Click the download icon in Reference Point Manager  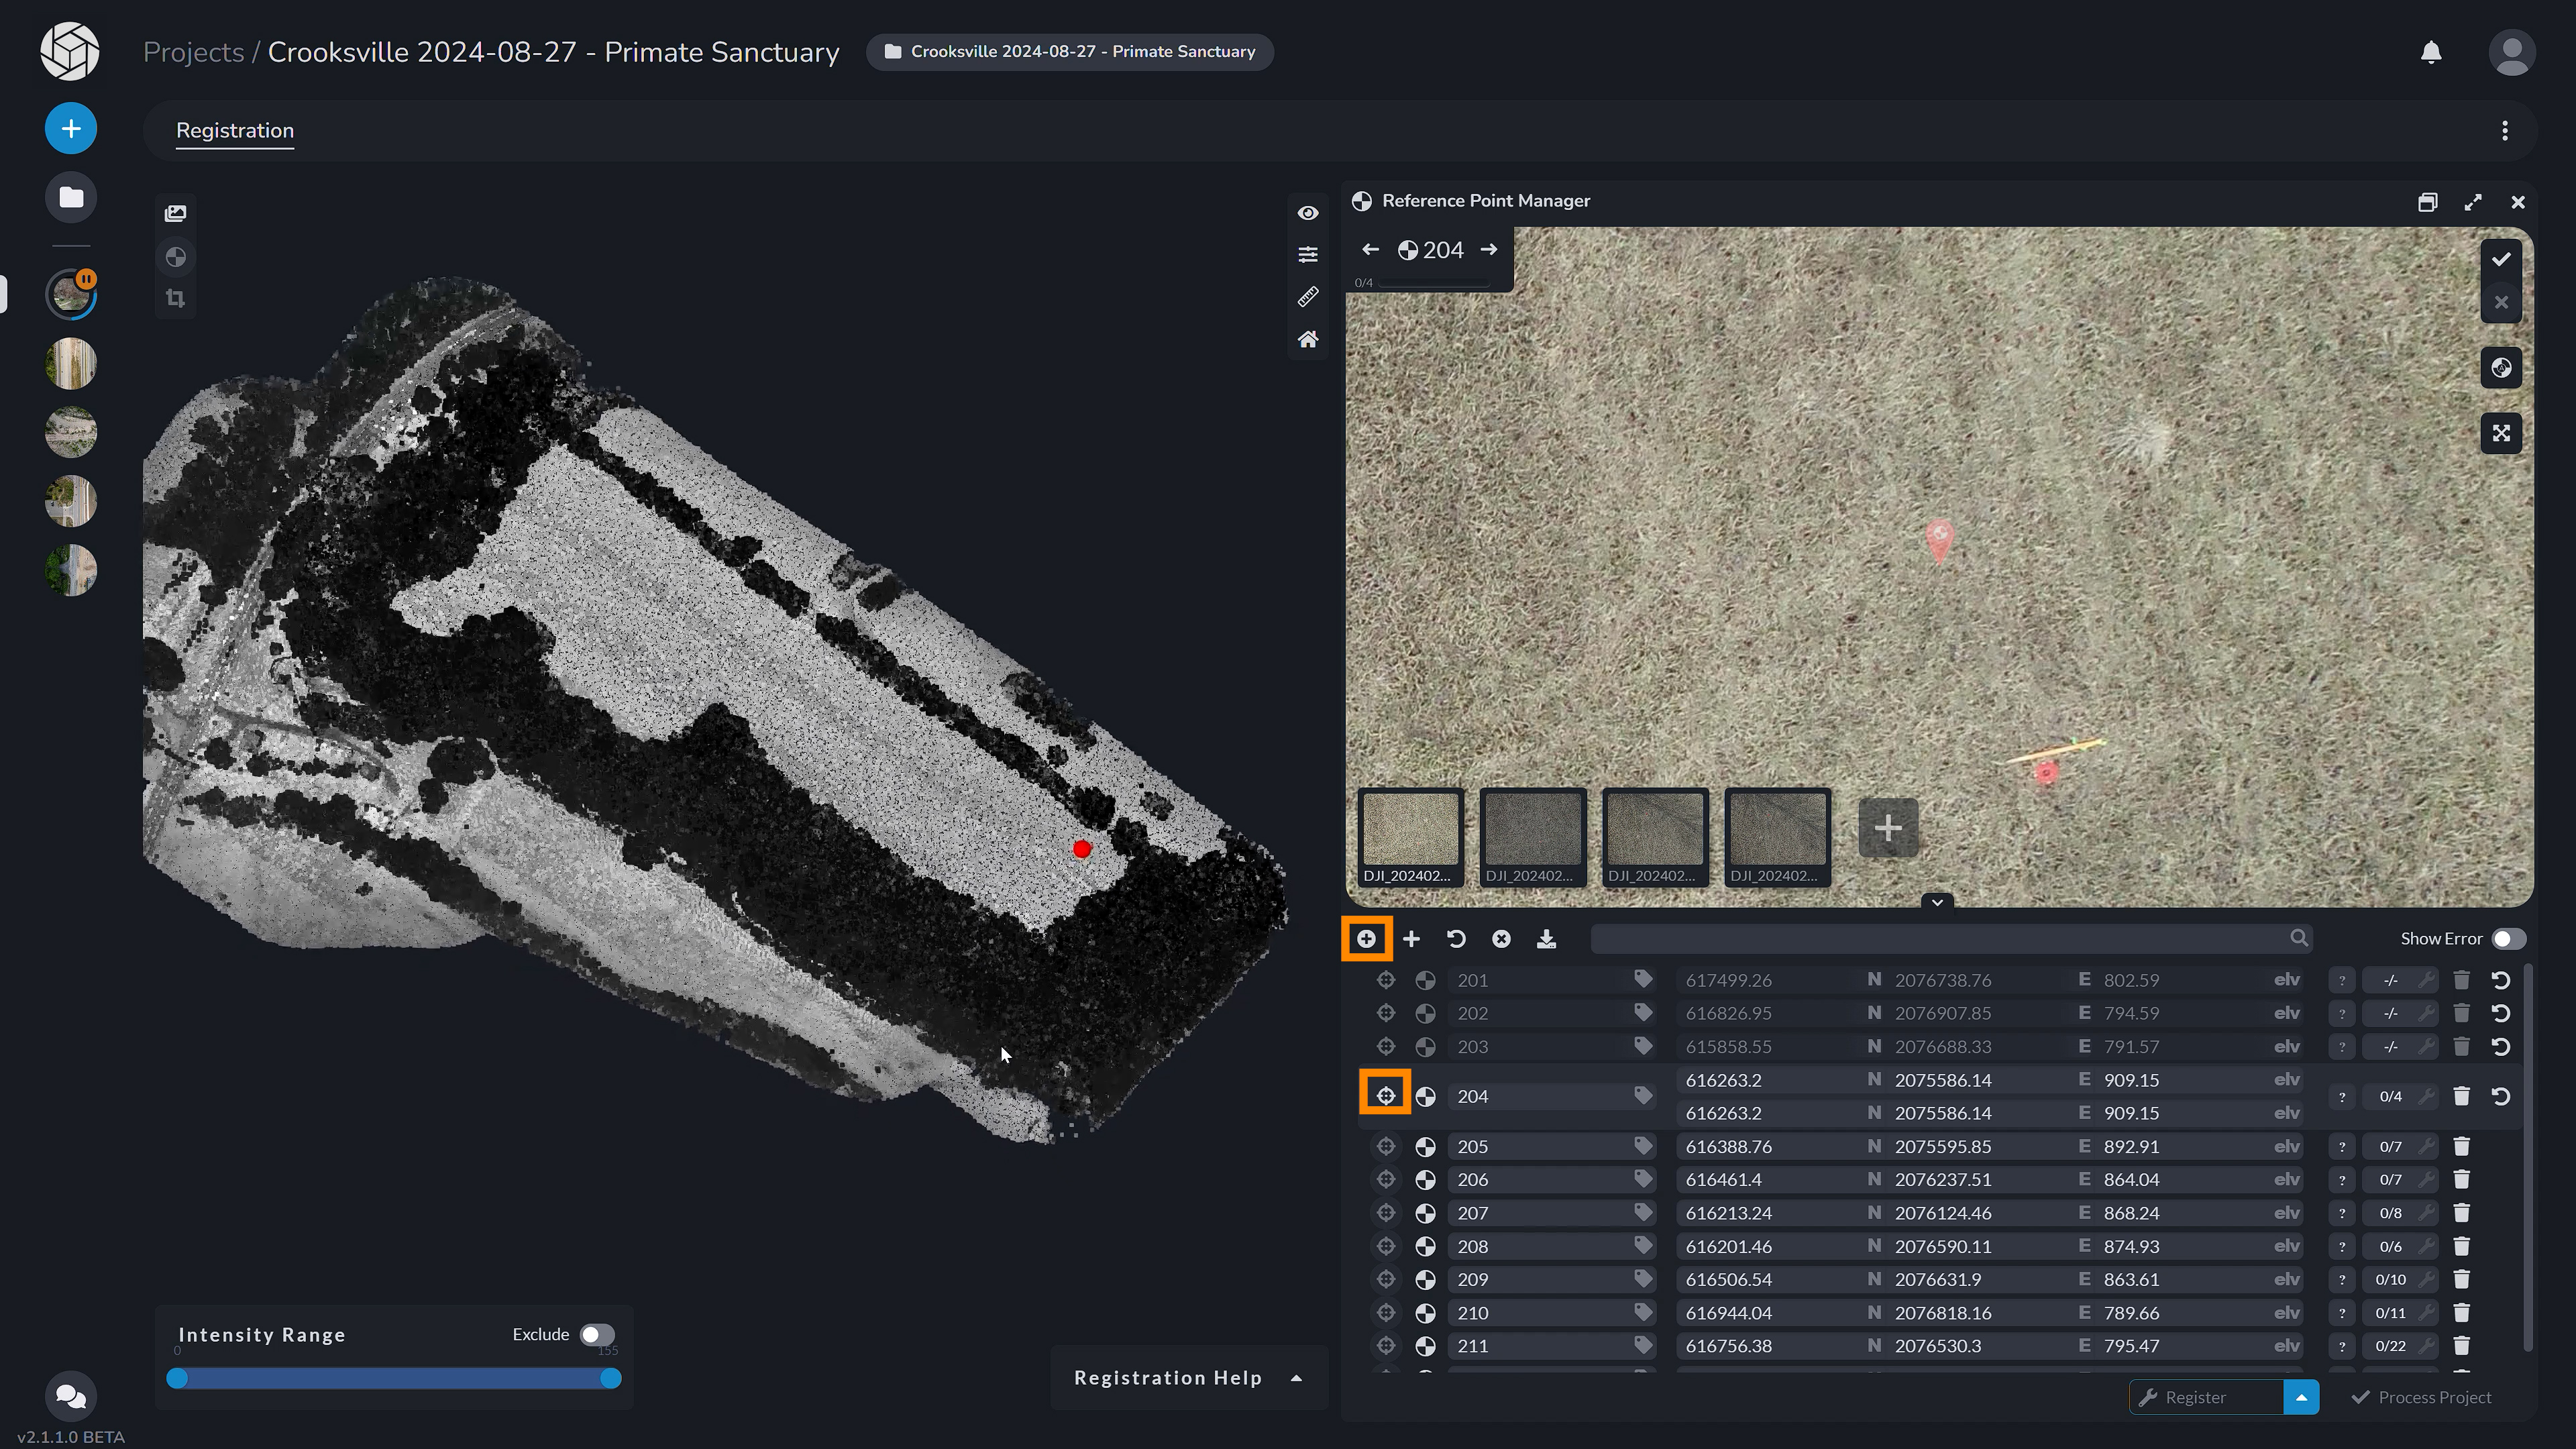[1547, 939]
